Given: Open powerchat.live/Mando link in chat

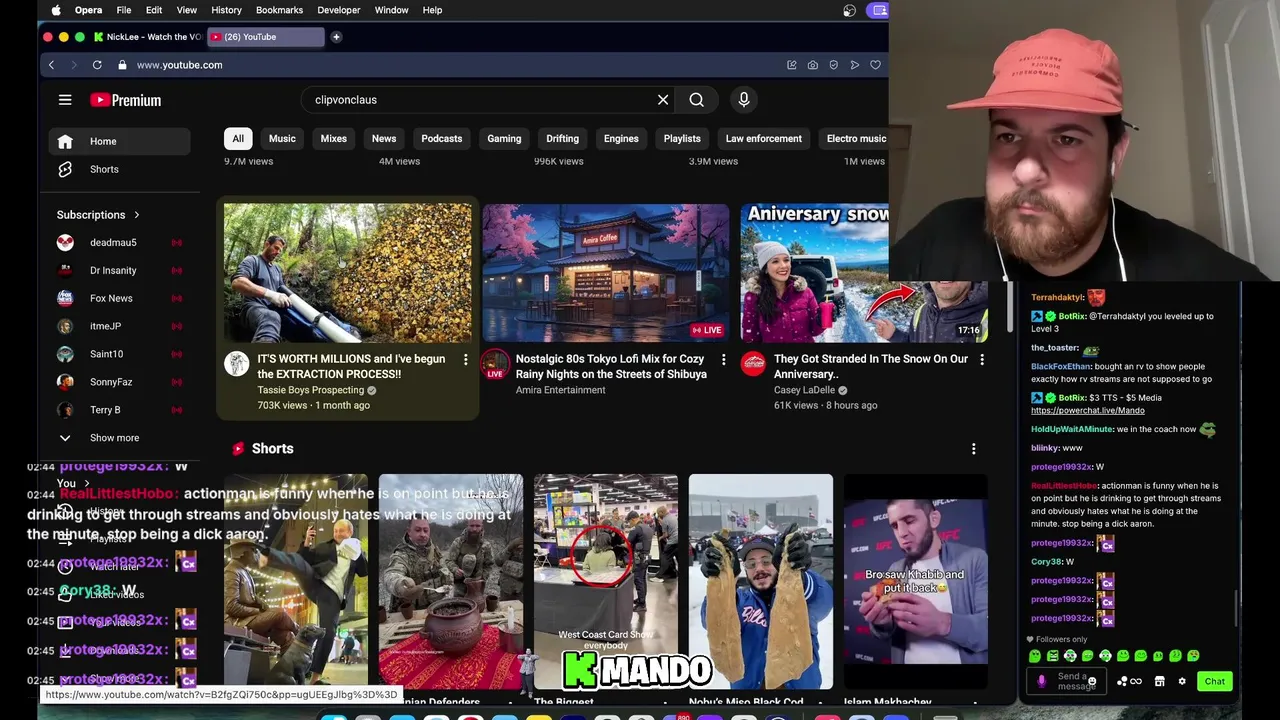Looking at the screenshot, I should pos(1087,411).
